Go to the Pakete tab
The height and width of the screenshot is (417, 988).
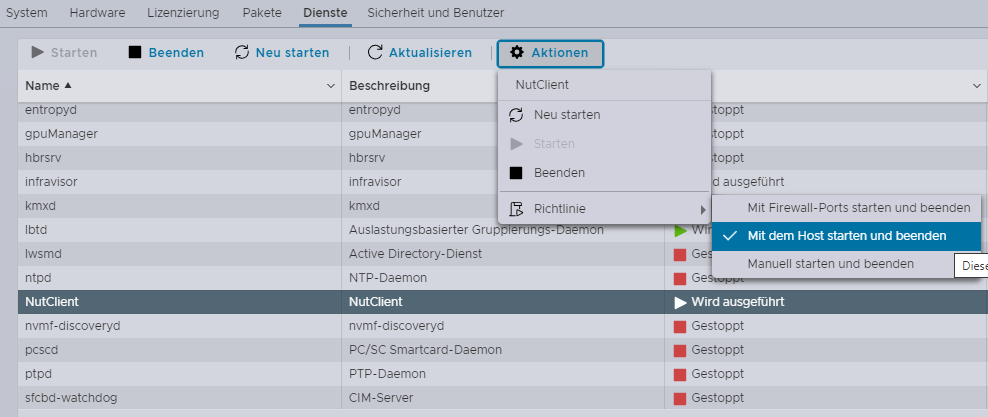click(261, 13)
